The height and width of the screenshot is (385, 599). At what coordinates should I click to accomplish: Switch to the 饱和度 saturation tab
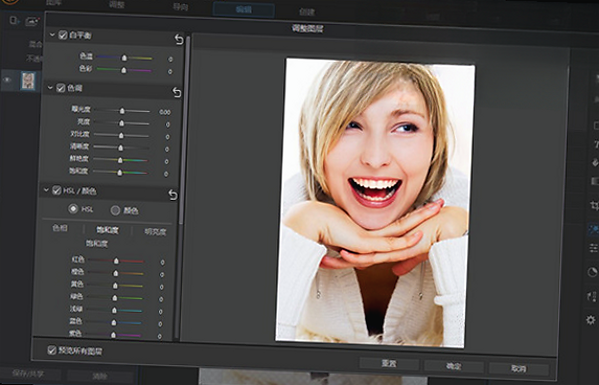(x=107, y=230)
